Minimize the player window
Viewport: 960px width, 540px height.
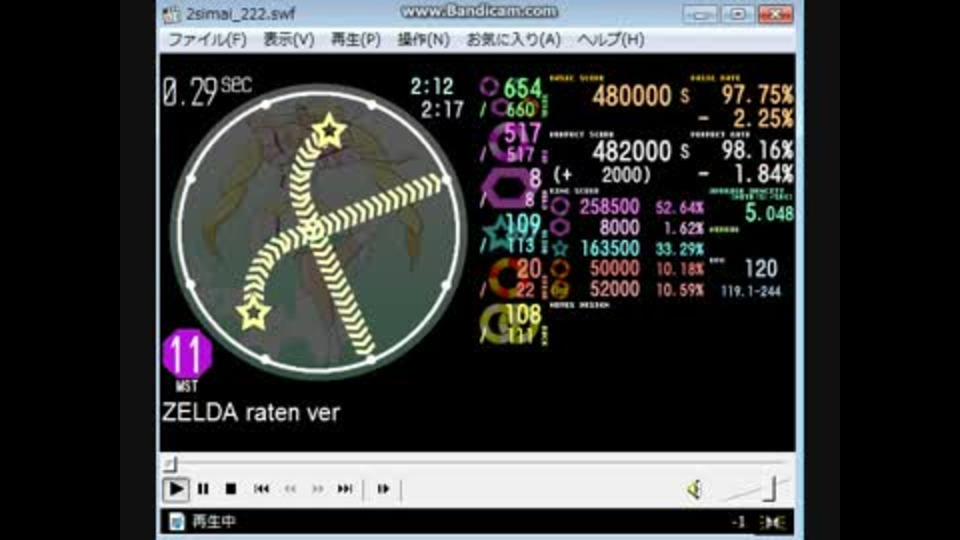[700, 13]
